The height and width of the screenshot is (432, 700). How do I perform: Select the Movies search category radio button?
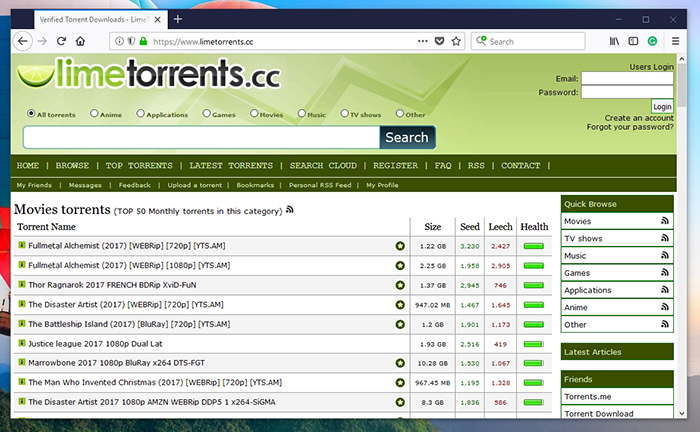(254, 114)
